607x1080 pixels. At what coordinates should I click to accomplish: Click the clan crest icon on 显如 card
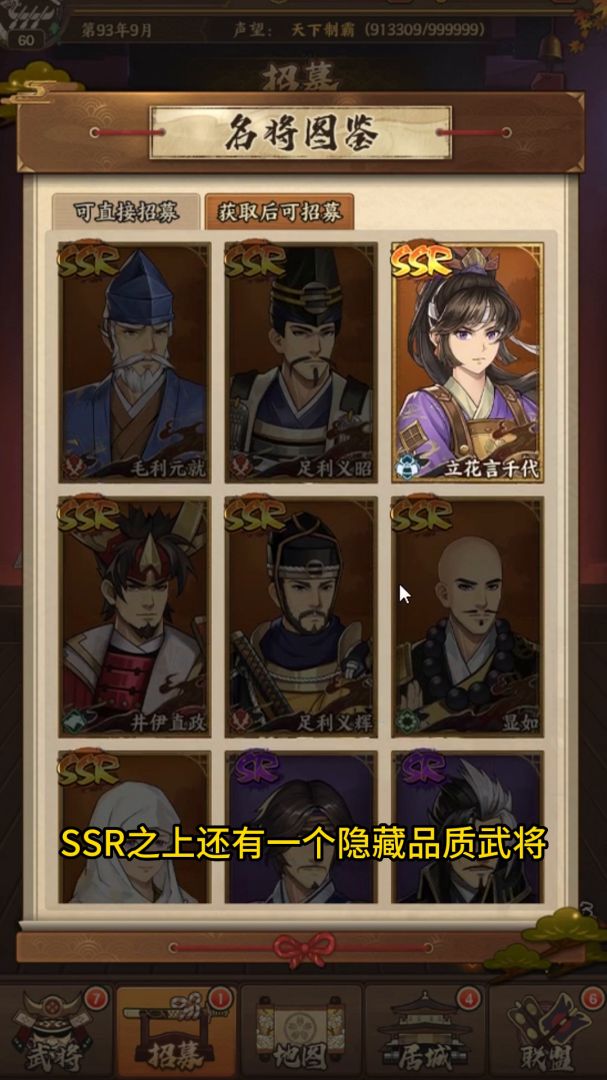pos(406,721)
